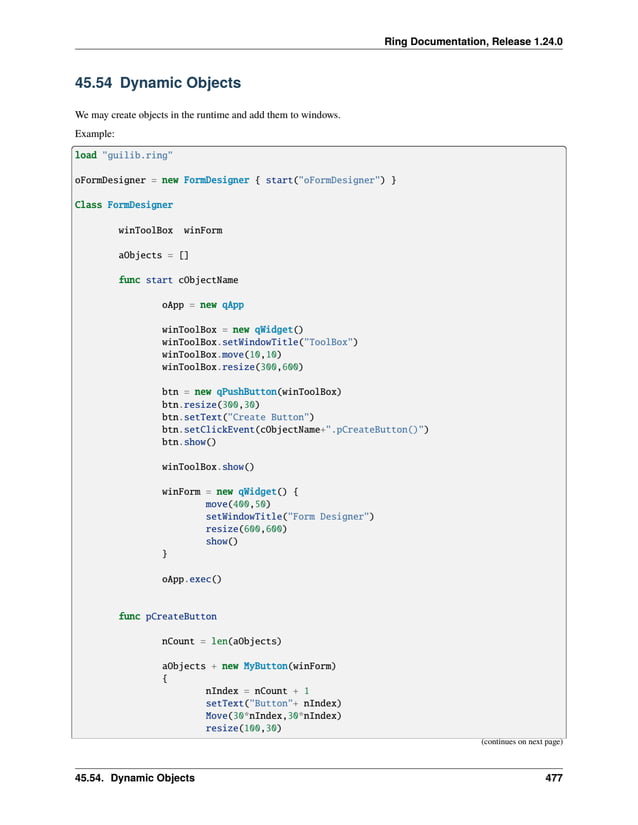638x825 pixels.
Task: Click the setText("Button"+ nIndex) line
Action: click(x=274, y=703)
